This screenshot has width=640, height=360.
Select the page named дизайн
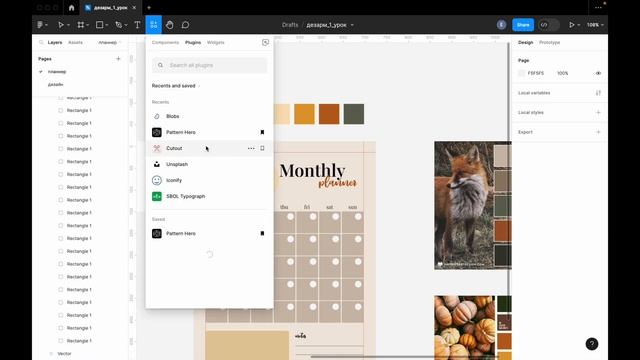[x=56, y=84]
